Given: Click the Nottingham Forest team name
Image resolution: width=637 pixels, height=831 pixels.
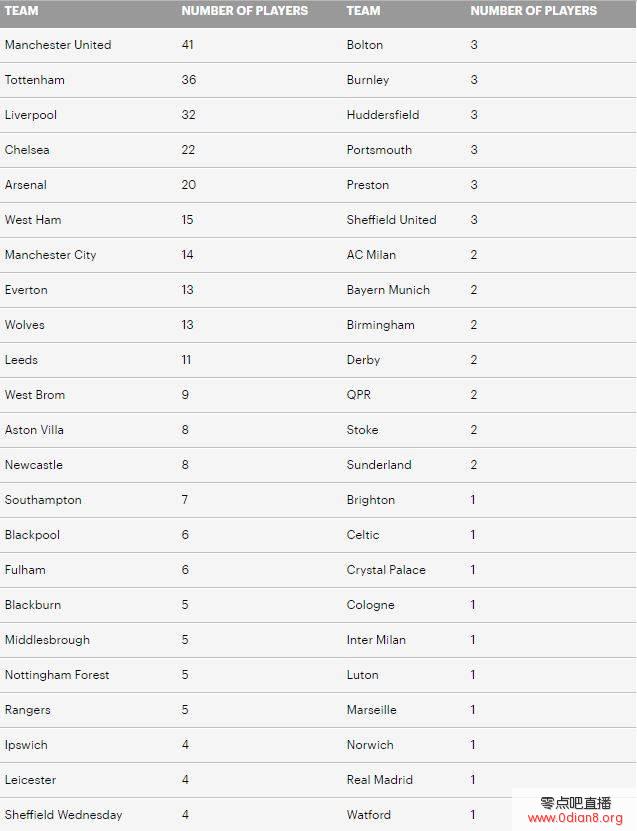Looking at the screenshot, I should (x=57, y=675).
